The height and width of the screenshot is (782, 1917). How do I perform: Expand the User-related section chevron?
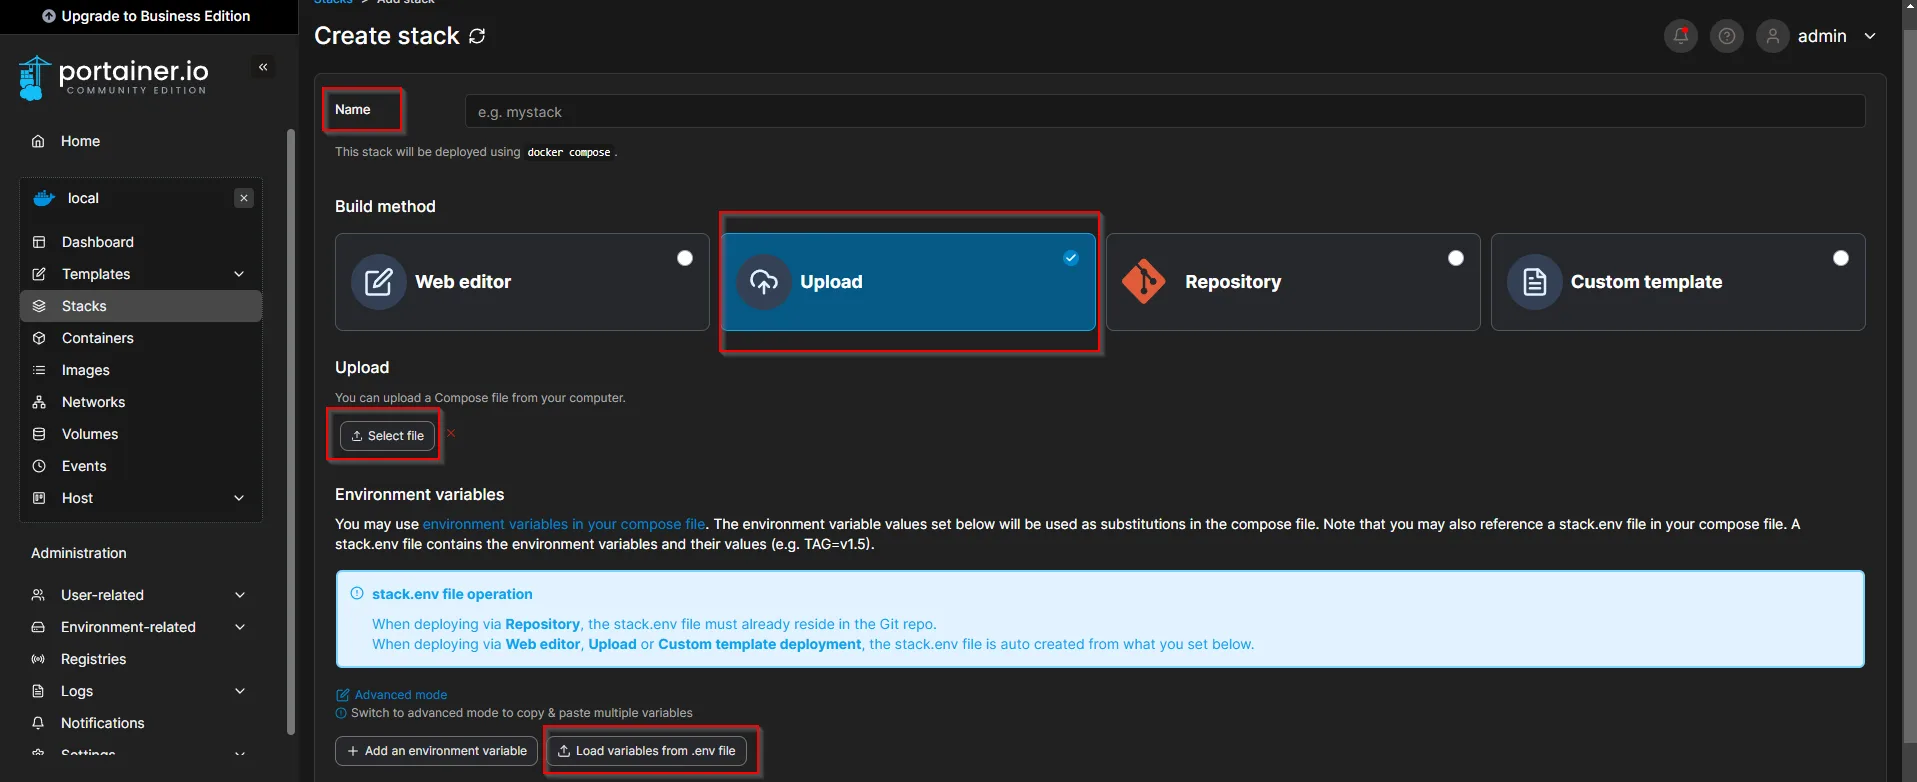240,595
